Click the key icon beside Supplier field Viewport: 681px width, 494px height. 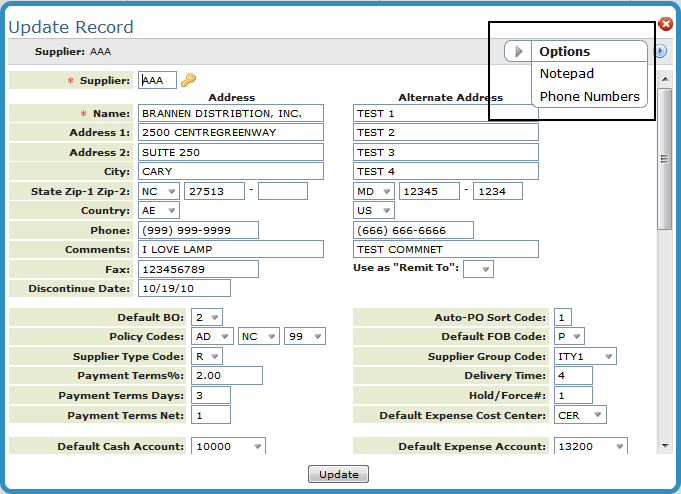tap(188, 80)
